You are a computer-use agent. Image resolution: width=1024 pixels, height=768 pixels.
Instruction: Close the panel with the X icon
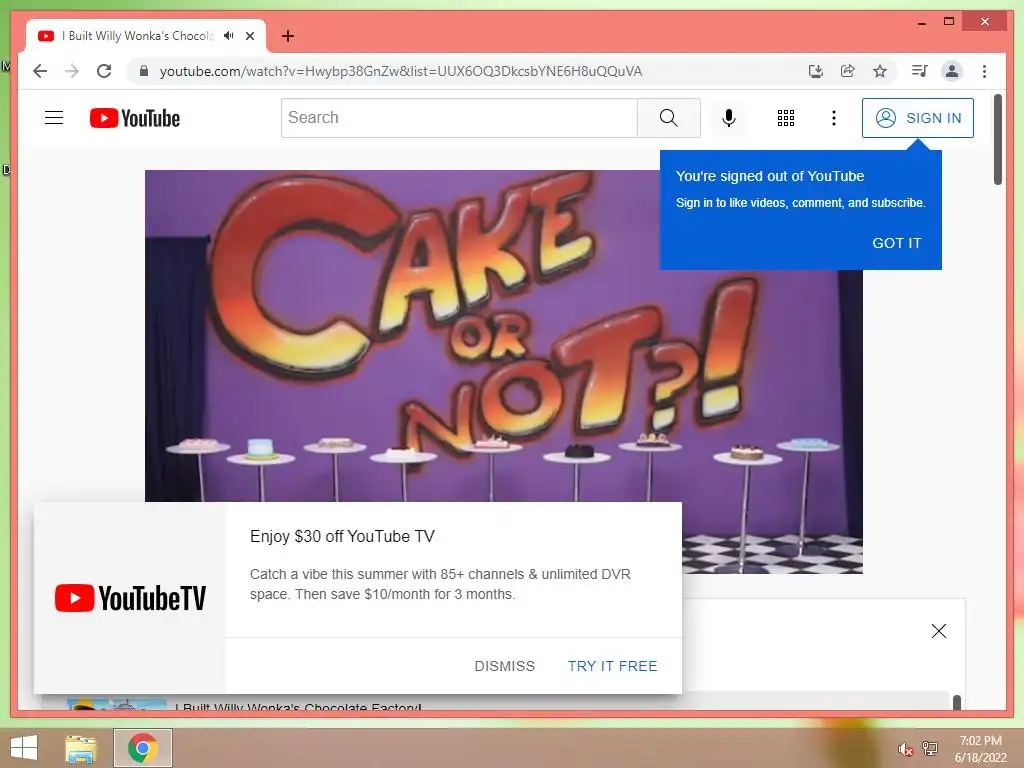[938, 631]
